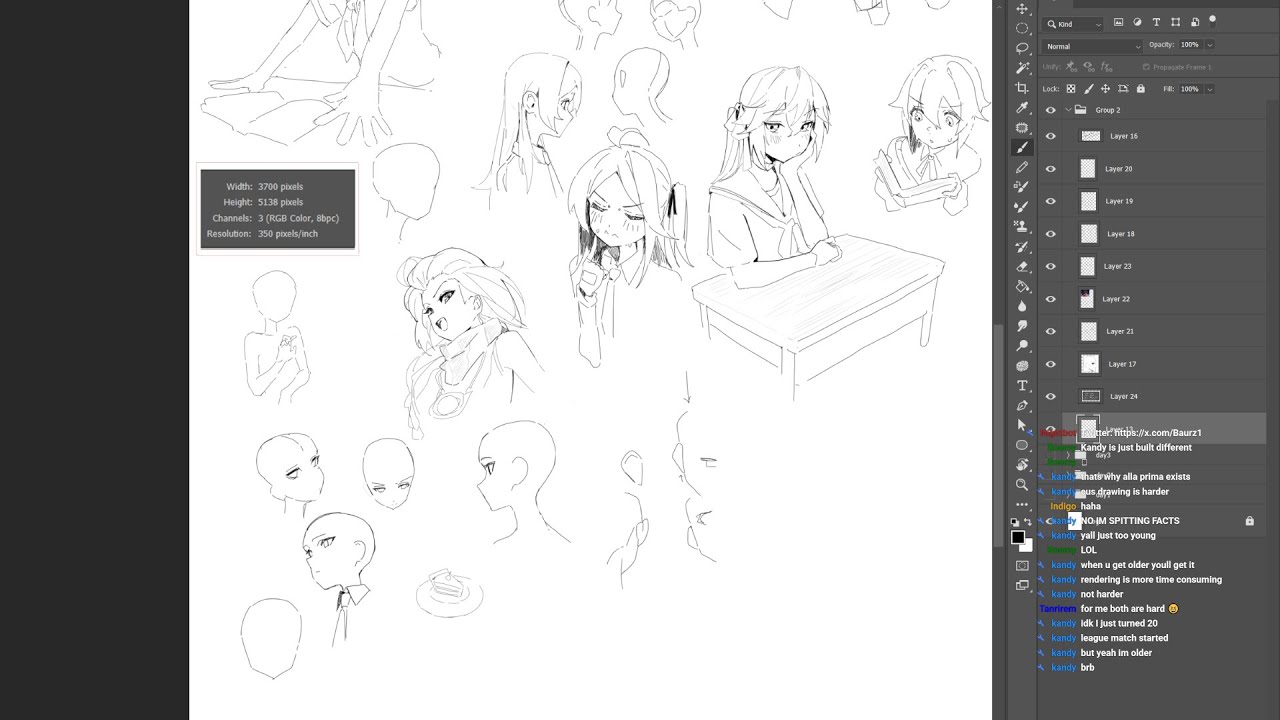Select the Pencil tool in toolbar
Viewport: 1280px width, 720px height.
[x=1022, y=167]
